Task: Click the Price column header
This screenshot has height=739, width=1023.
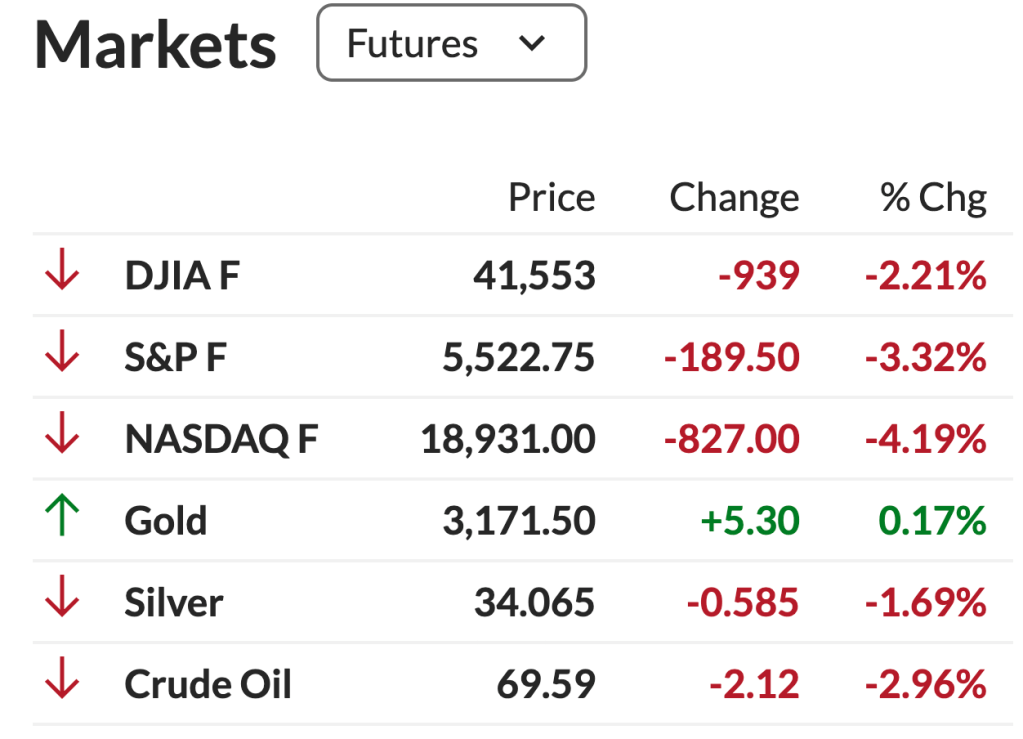Action: click(551, 198)
